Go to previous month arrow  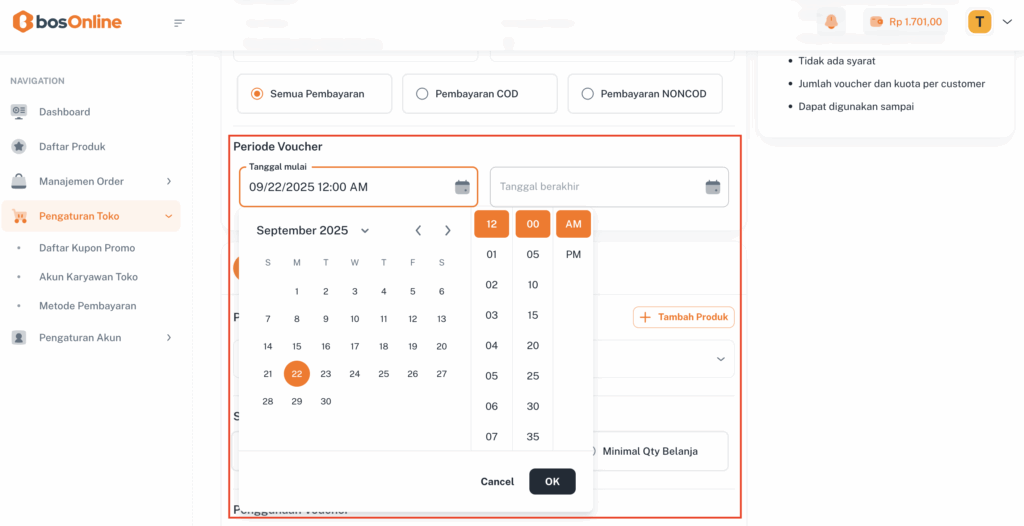(418, 231)
